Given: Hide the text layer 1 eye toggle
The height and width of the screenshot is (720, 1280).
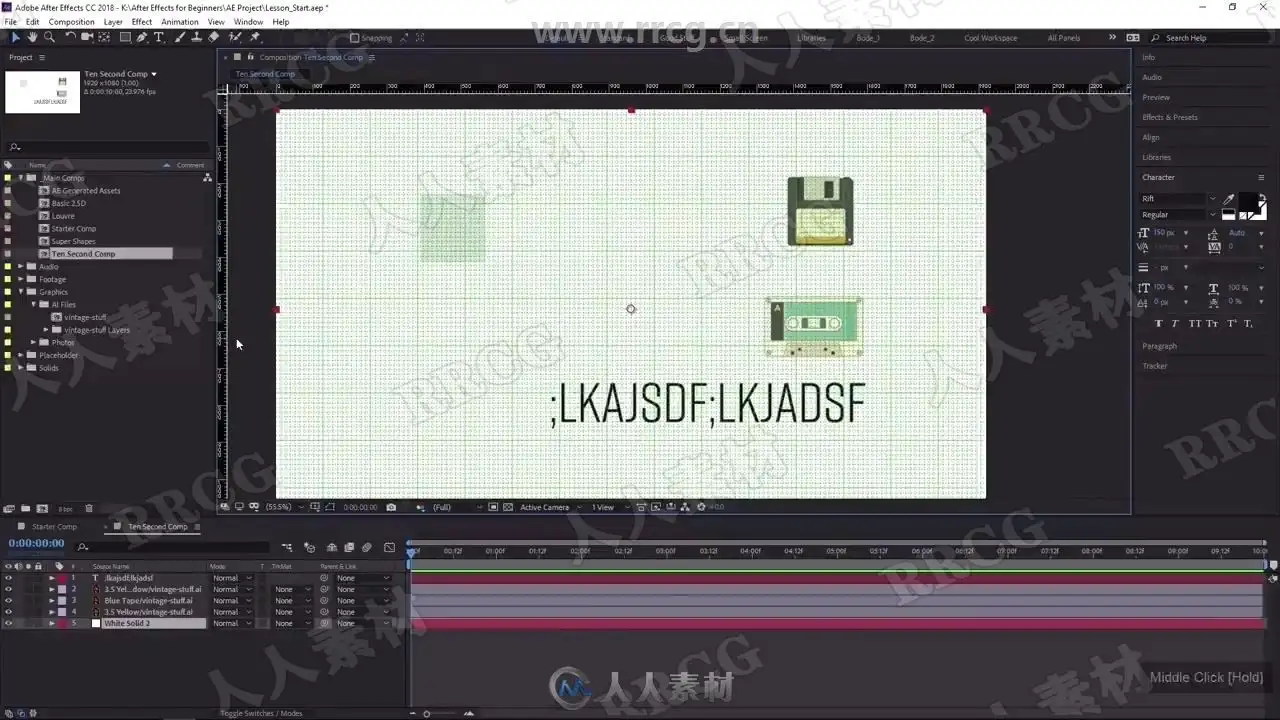Looking at the screenshot, I should (8, 578).
